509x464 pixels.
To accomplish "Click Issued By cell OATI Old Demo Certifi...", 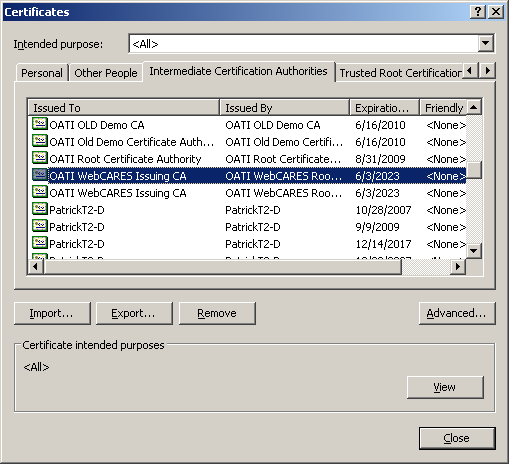I will [284, 142].
